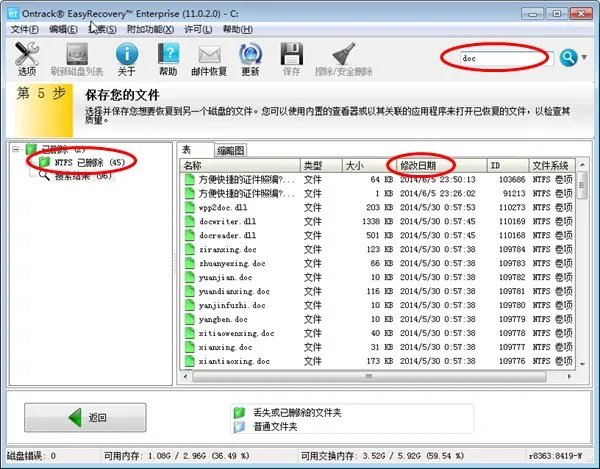Click the horizontal scrollbar right arrow

pyautogui.click(x=569, y=376)
